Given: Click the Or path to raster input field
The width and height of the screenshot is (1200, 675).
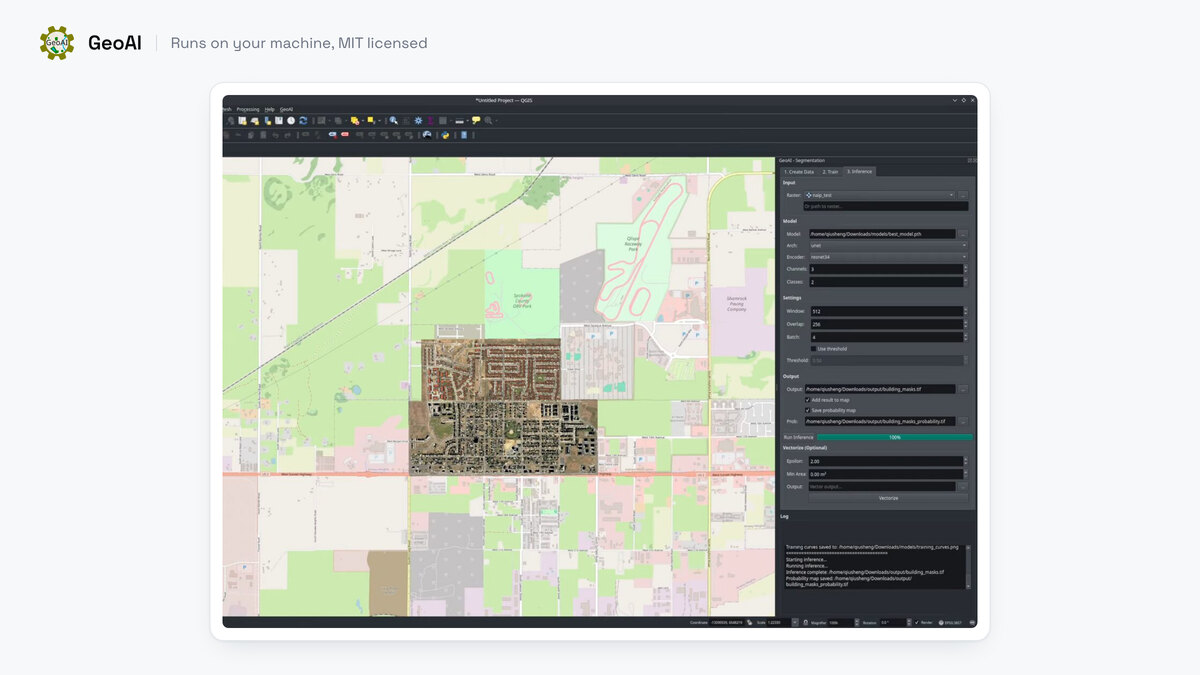Looking at the screenshot, I should (x=886, y=206).
